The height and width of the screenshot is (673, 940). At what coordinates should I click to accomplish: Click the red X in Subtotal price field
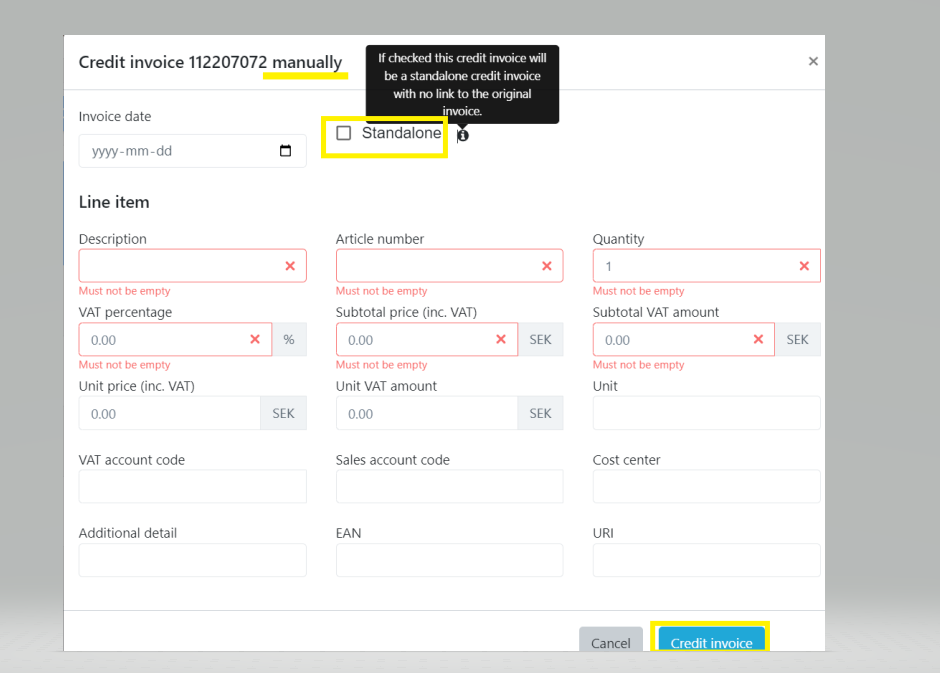point(501,340)
